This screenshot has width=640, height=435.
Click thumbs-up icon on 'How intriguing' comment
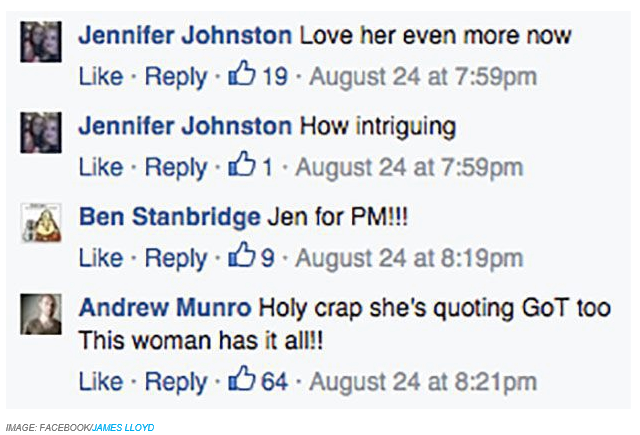(242, 164)
